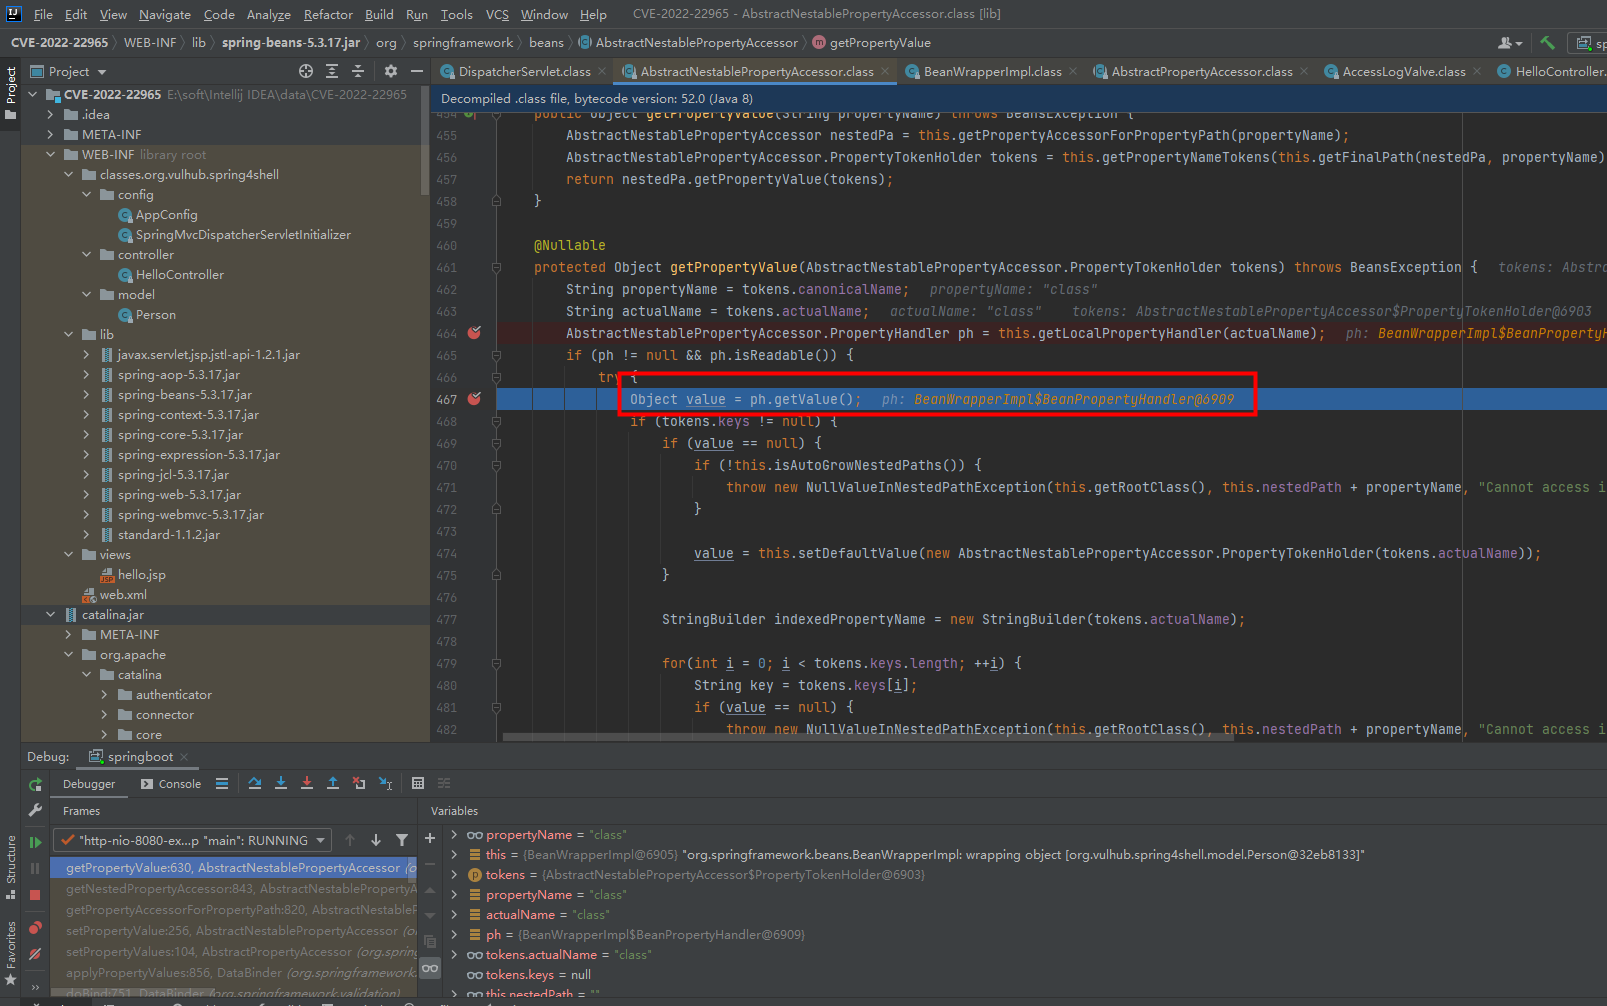Click the Project tree vertical scrollbar
1607x1006 pixels.
(425, 142)
